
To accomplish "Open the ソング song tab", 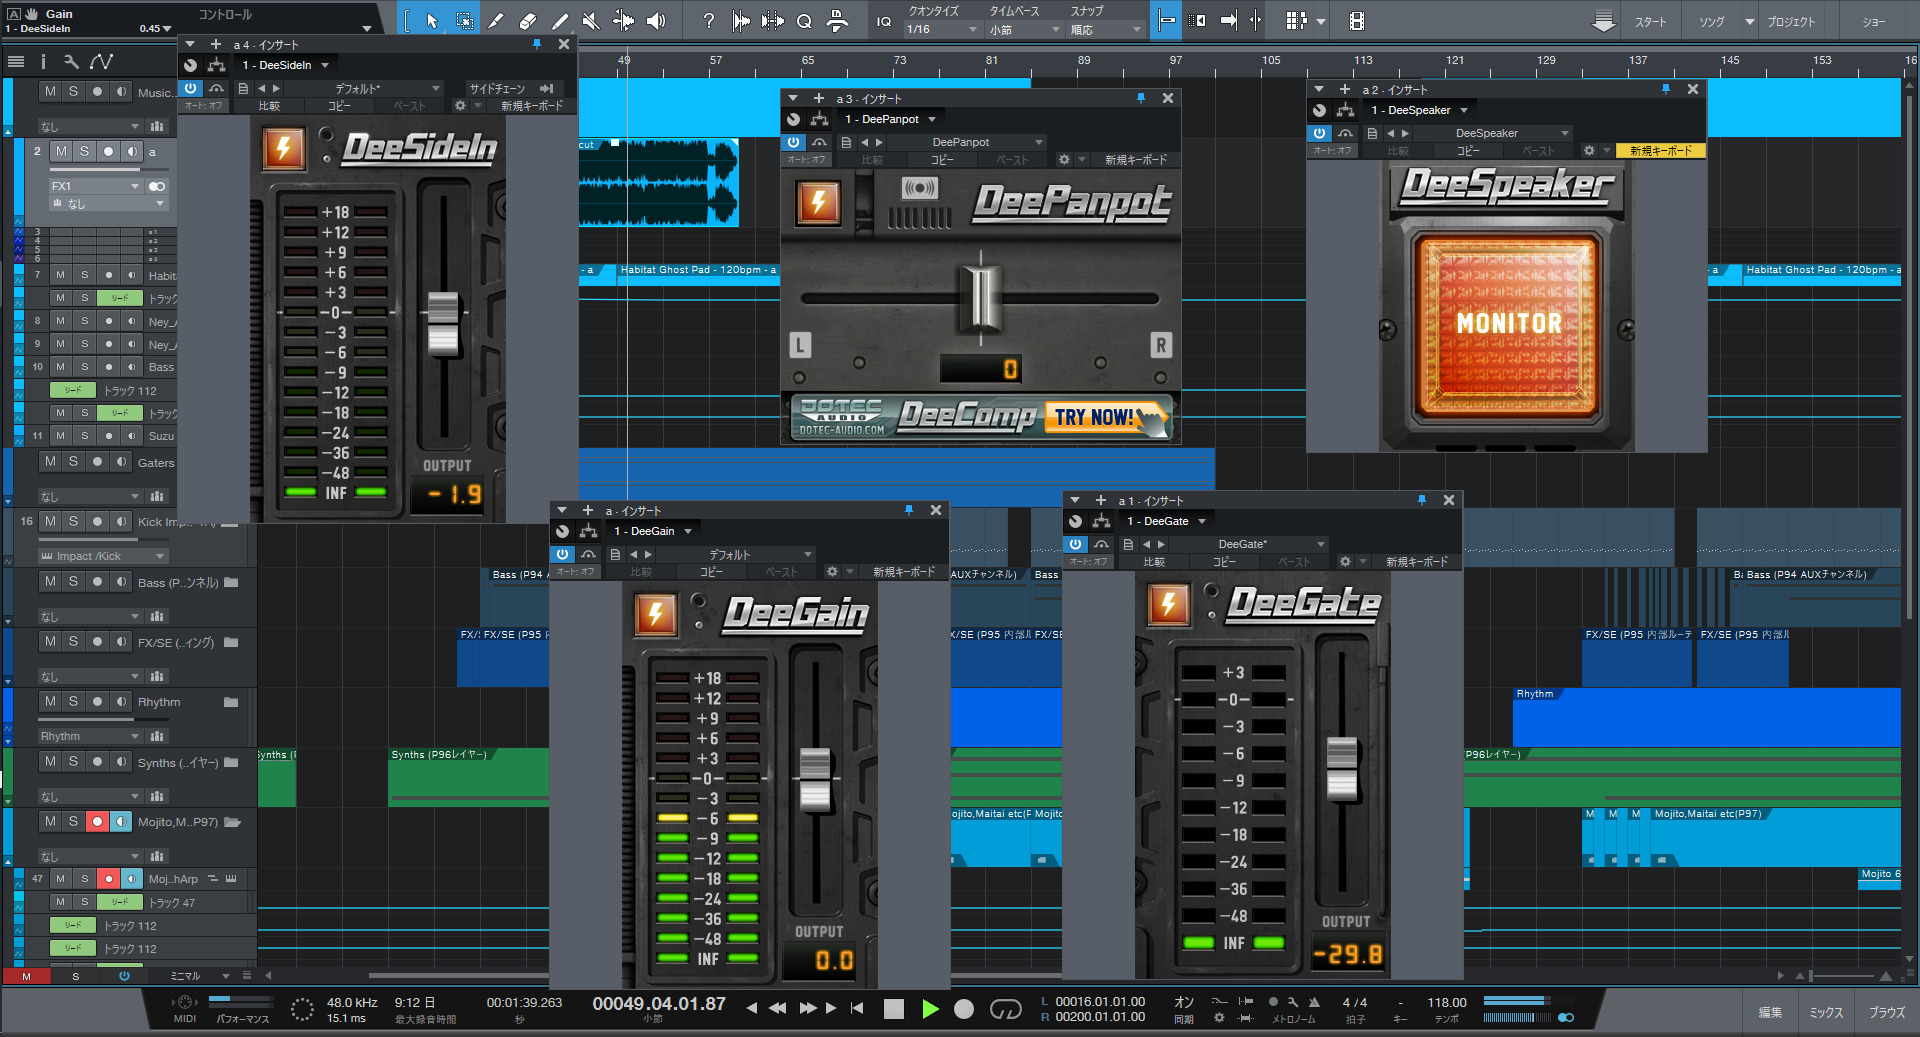I will click(x=1712, y=22).
